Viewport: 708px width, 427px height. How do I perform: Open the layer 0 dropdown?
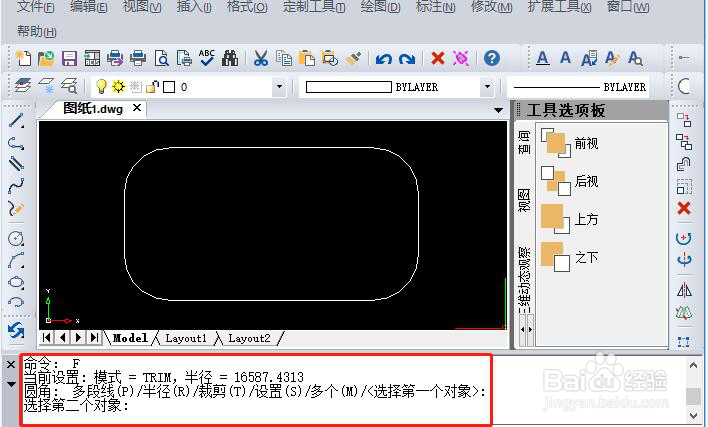279,86
